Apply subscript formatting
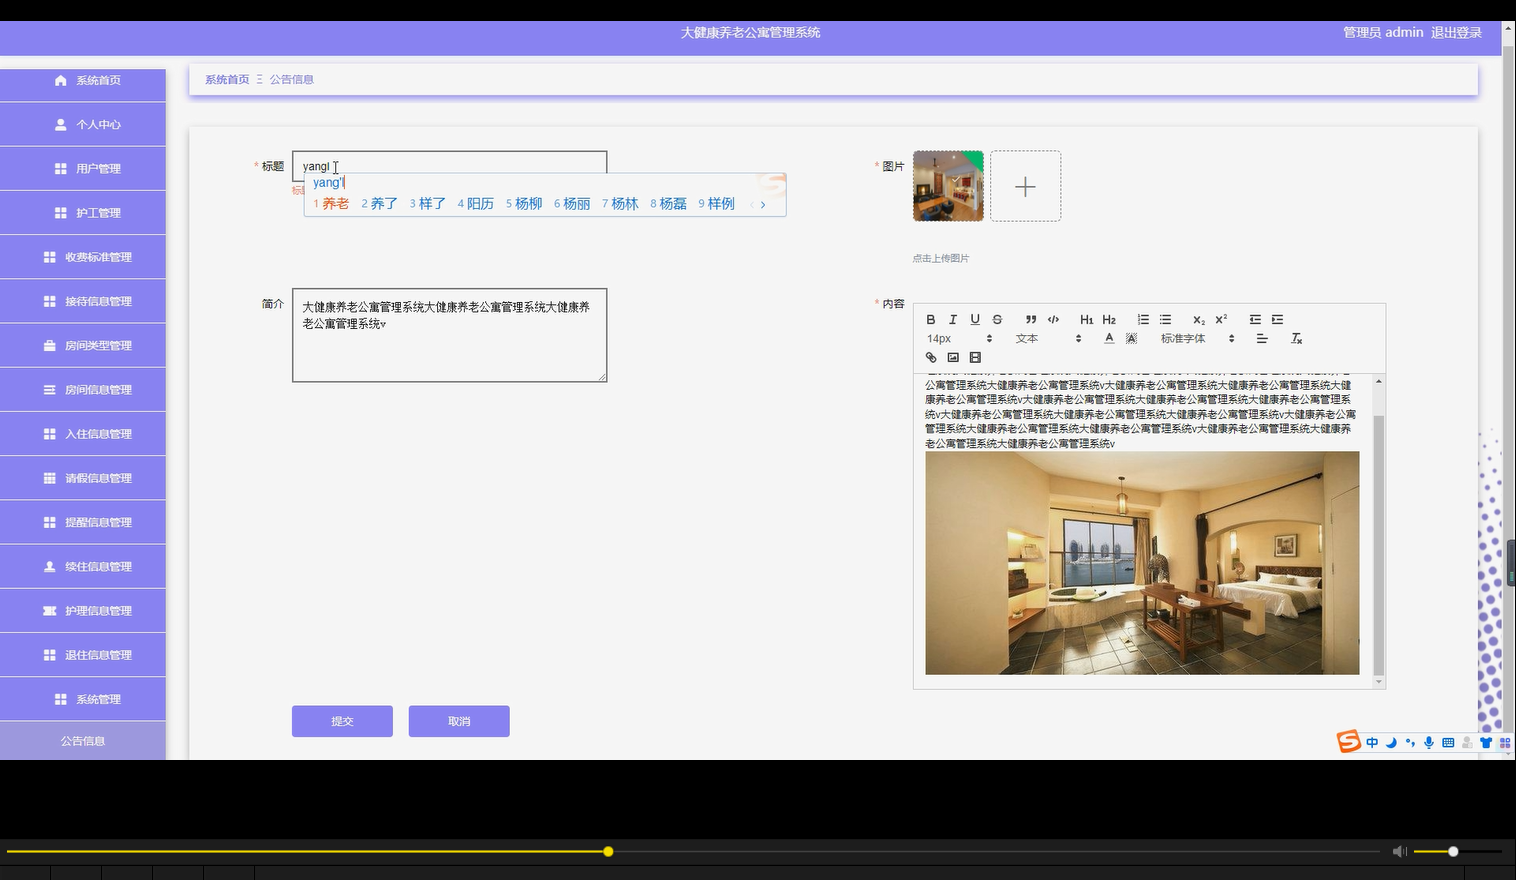The width and height of the screenshot is (1516, 880). coord(1198,320)
